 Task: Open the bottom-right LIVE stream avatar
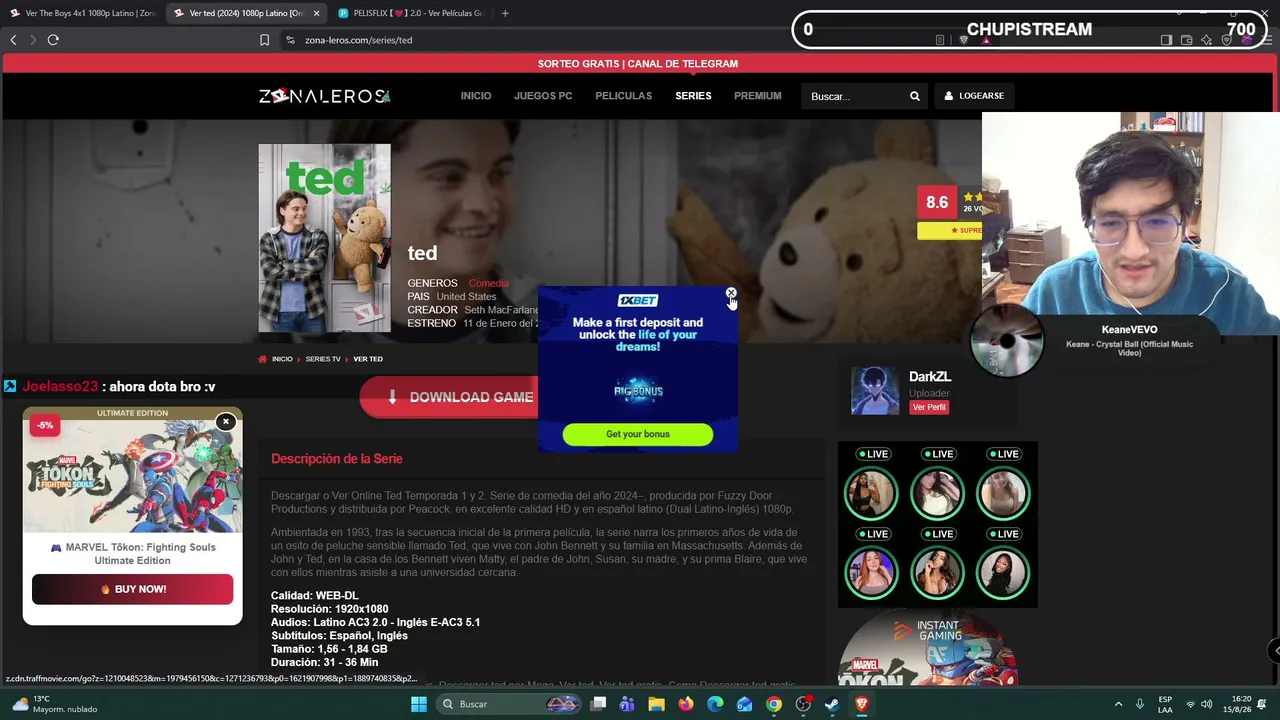click(x=1003, y=572)
